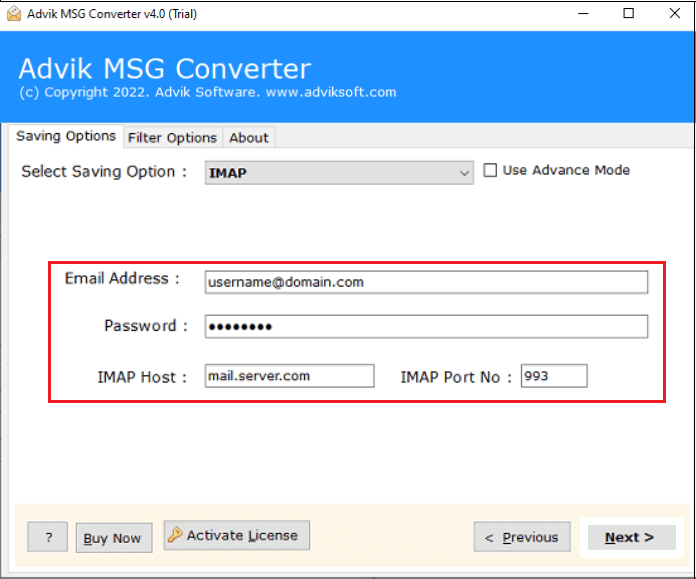Image resolution: width=696 pixels, height=579 pixels.
Task: Click the IMAP Port No field
Action: [553, 376]
